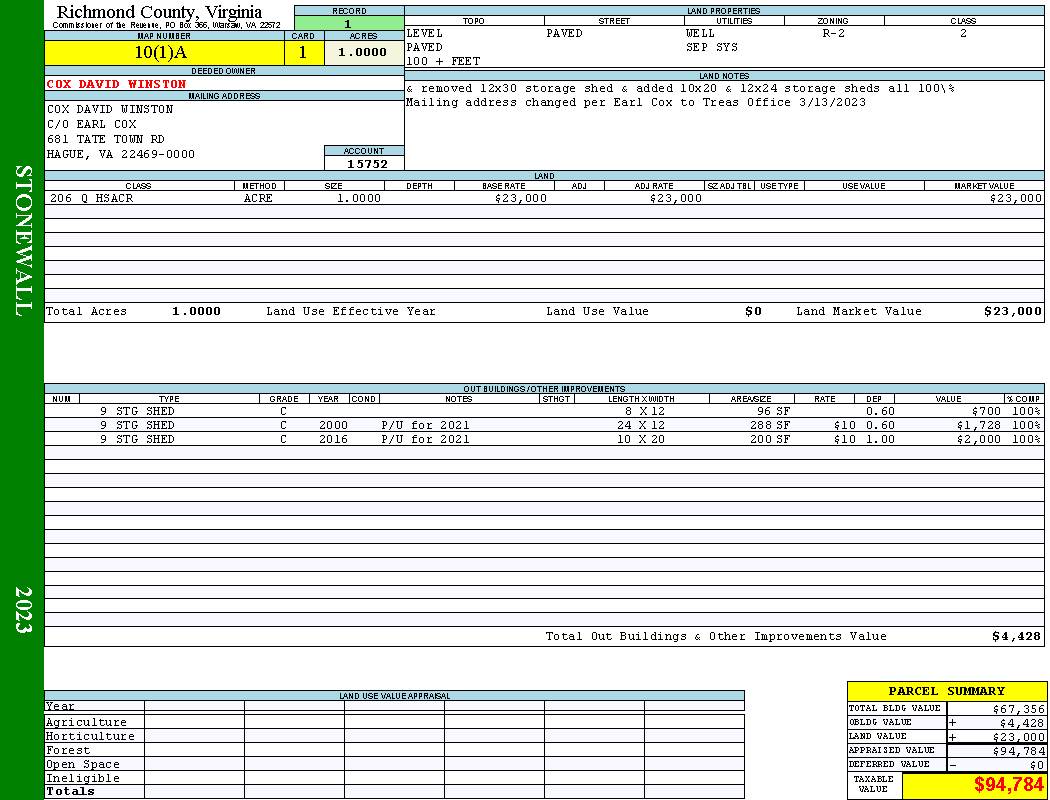The height and width of the screenshot is (800, 1050).
Task: Click the year 2000 shed cell
Action: pos(333,425)
